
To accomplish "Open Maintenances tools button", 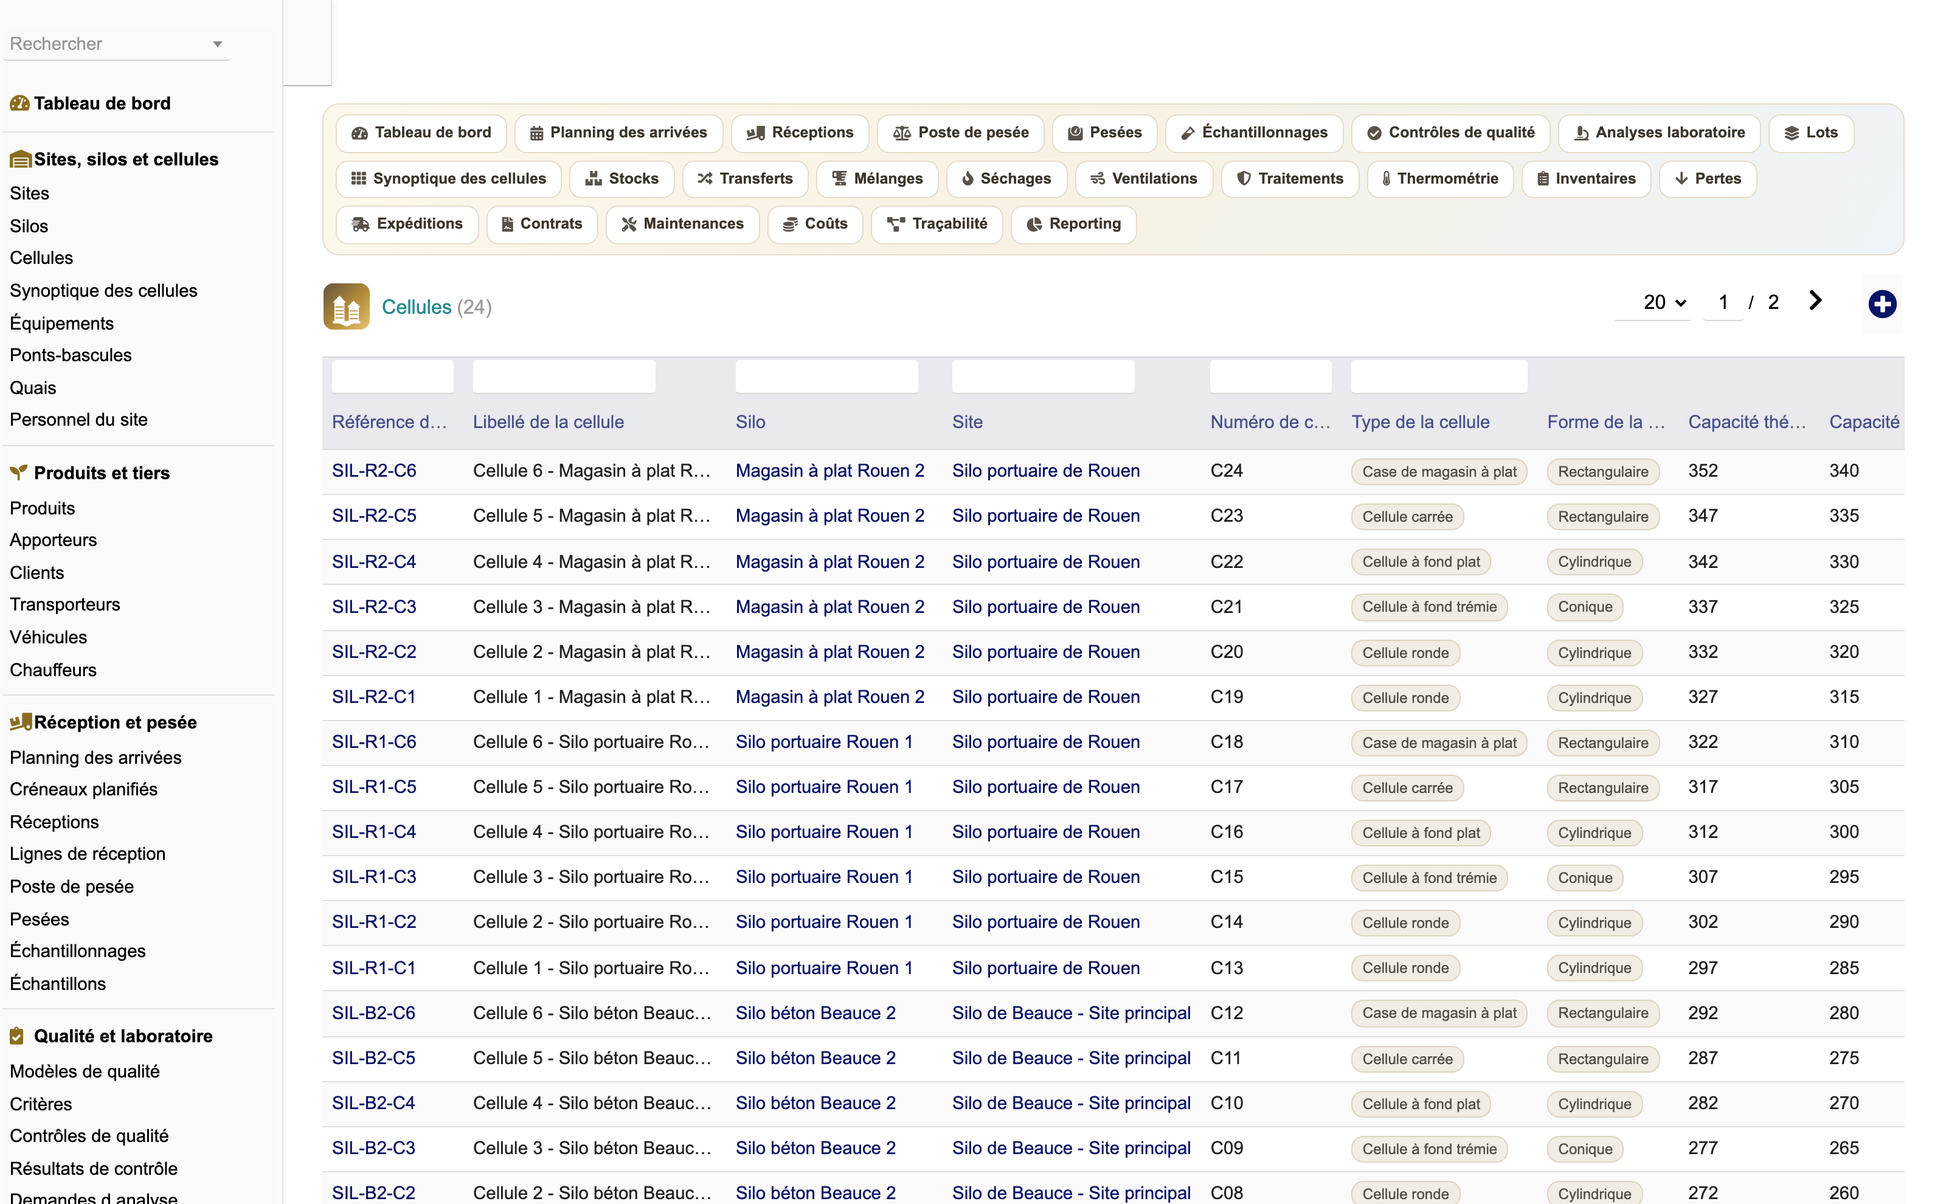I will pos(682,224).
